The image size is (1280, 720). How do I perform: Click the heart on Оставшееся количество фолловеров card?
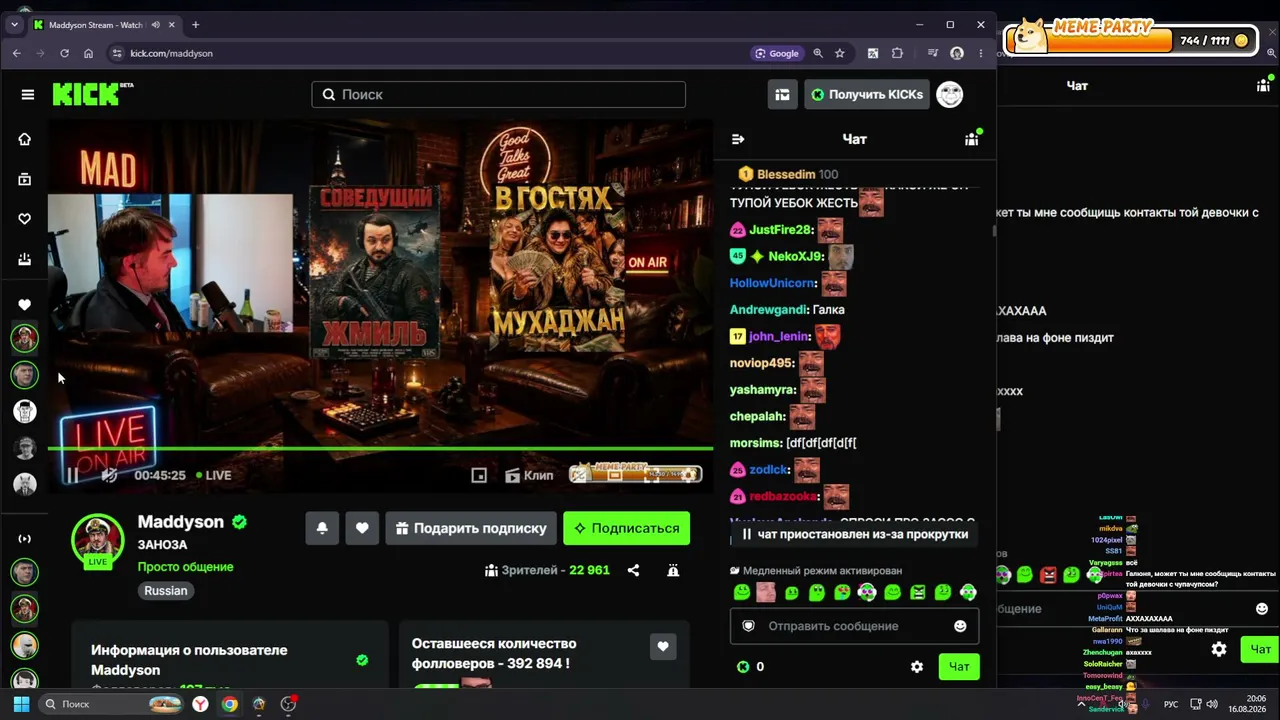coord(662,647)
